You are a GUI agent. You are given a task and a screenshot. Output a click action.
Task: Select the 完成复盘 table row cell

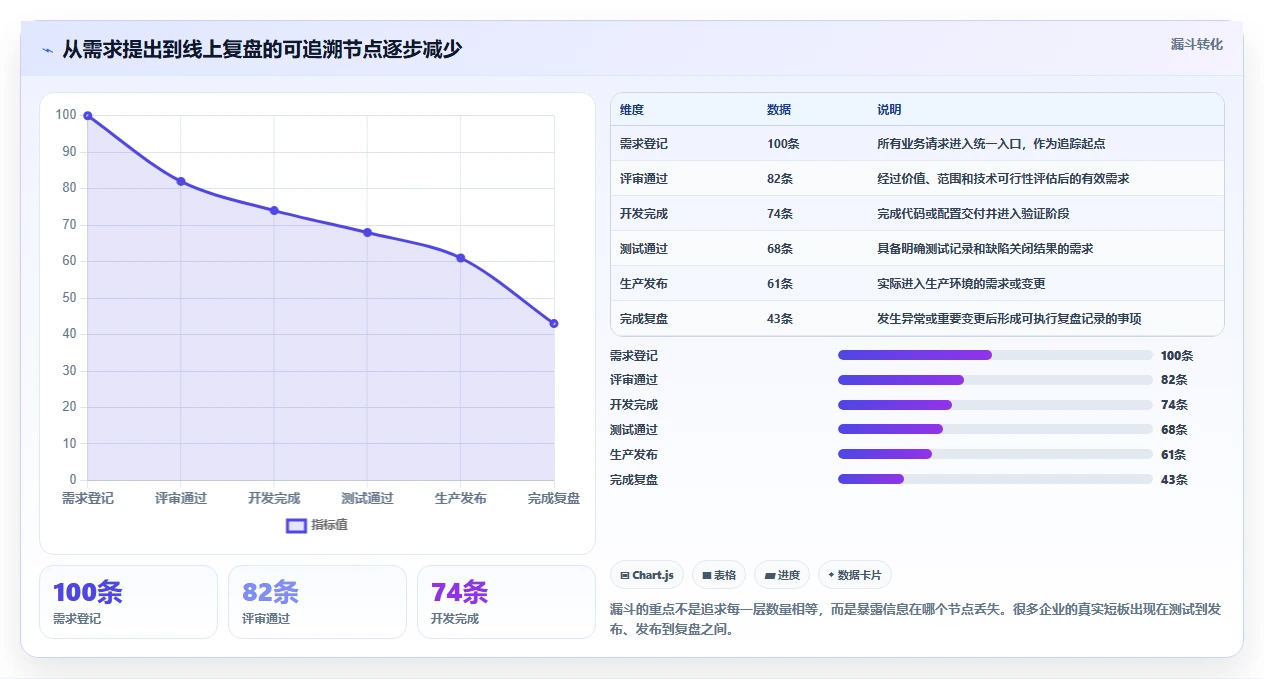point(644,319)
